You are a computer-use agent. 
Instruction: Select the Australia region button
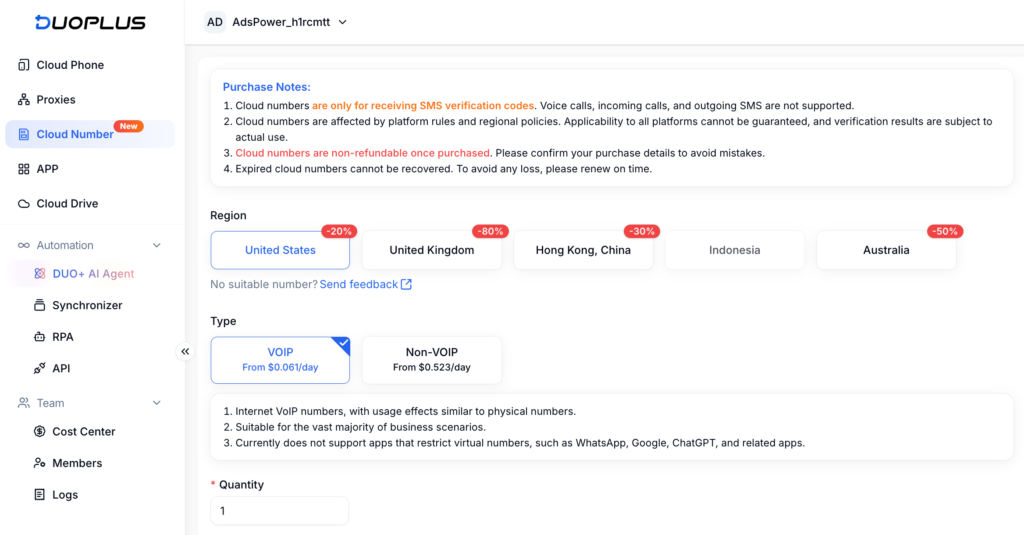pos(886,250)
